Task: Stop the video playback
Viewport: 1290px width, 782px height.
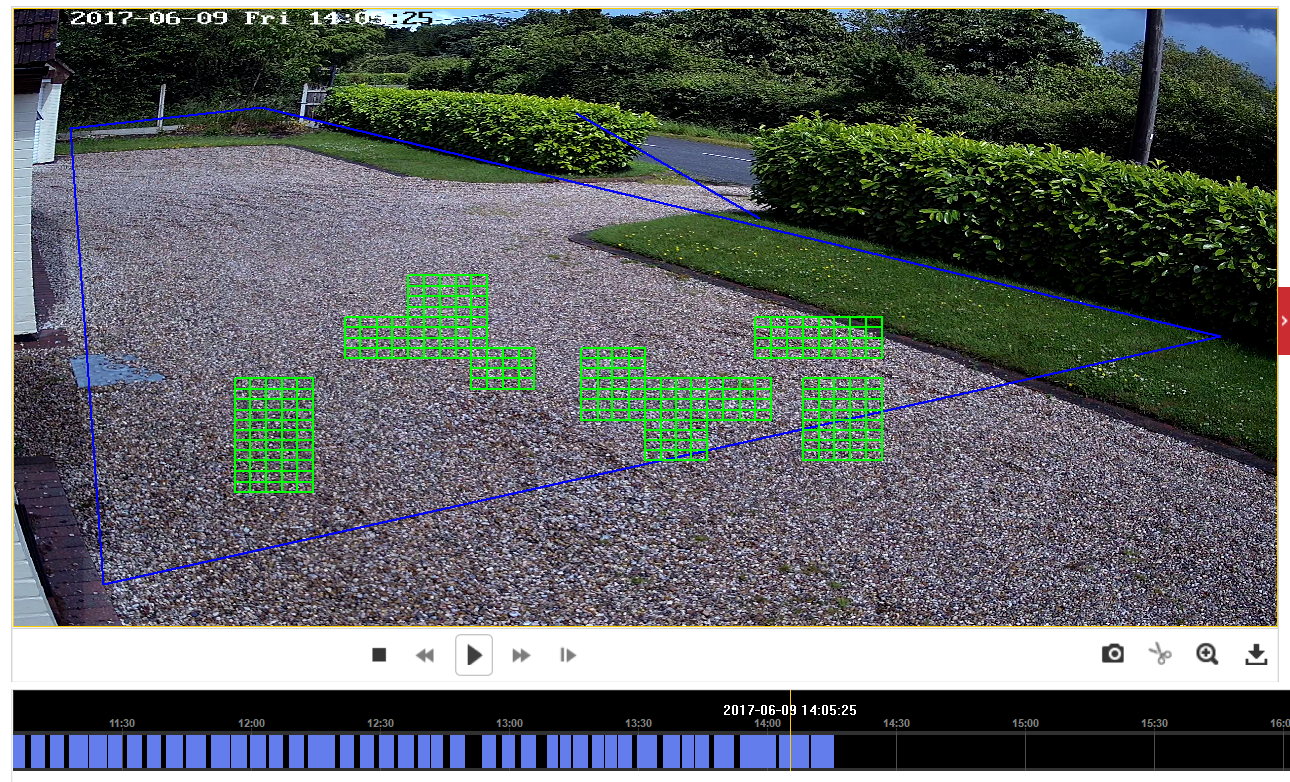Action: coord(379,655)
